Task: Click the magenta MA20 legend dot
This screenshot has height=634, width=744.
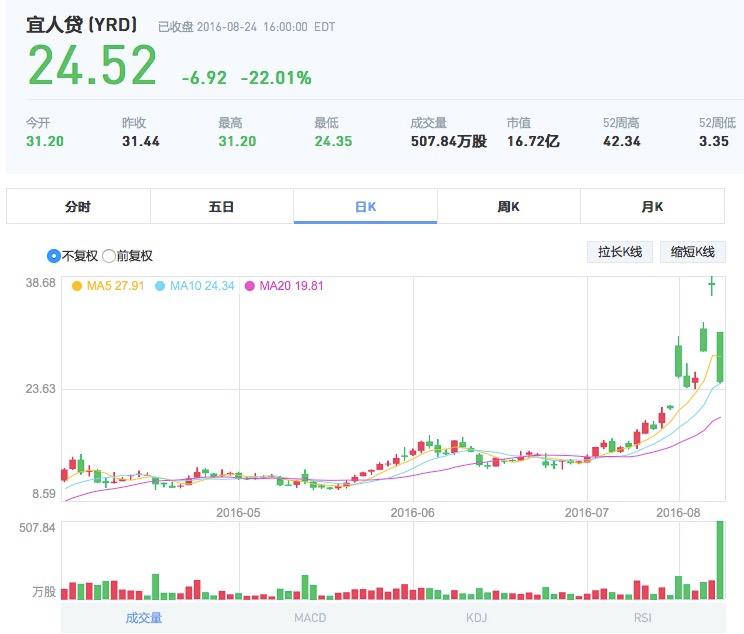Action: [250, 286]
